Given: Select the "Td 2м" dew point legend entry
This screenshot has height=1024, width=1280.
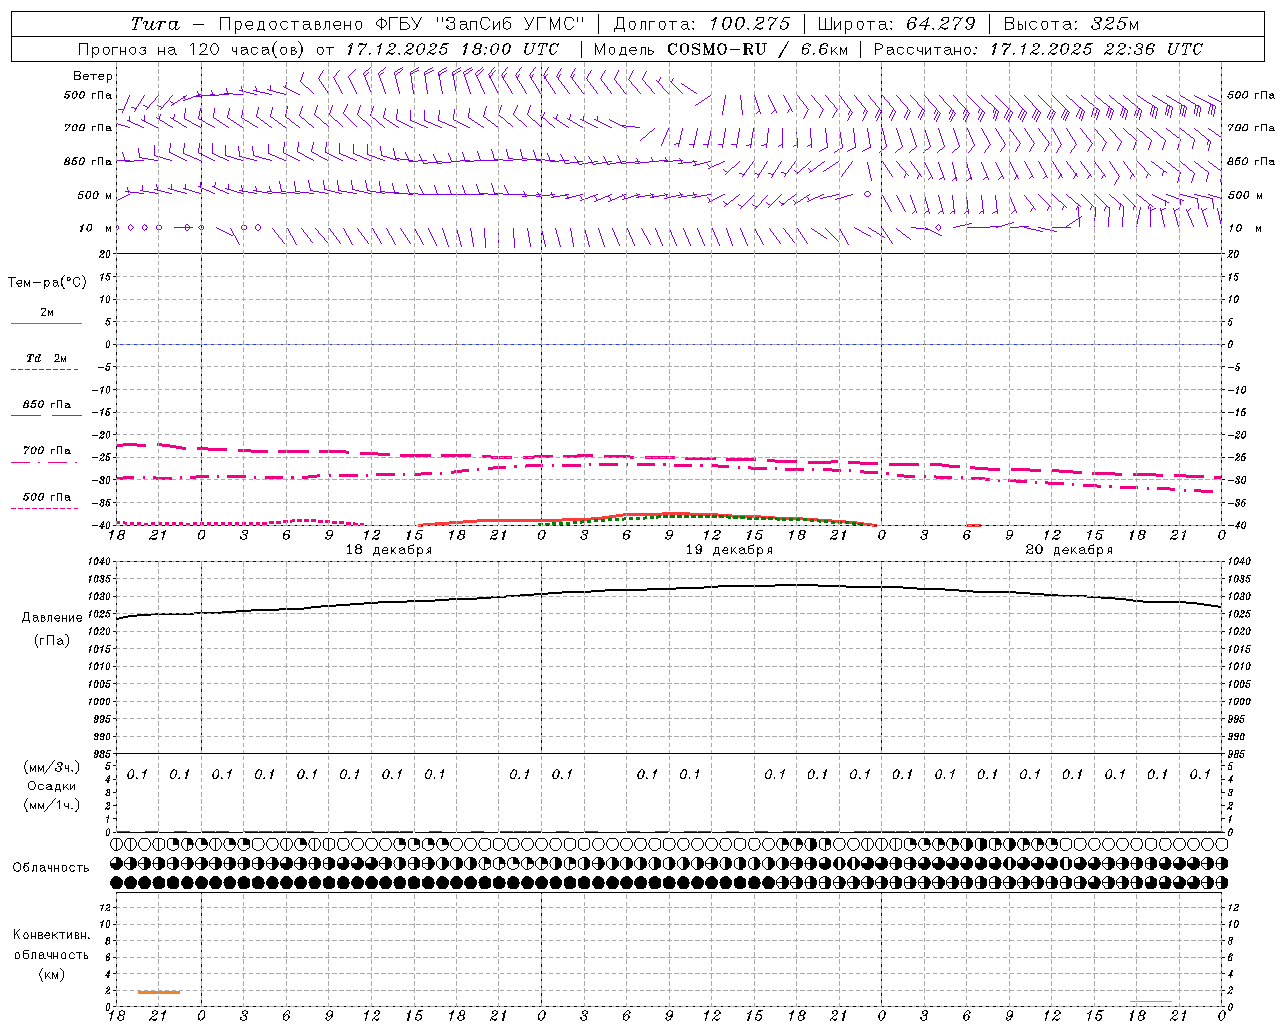Looking at the screenshot, I should [47, 358].
